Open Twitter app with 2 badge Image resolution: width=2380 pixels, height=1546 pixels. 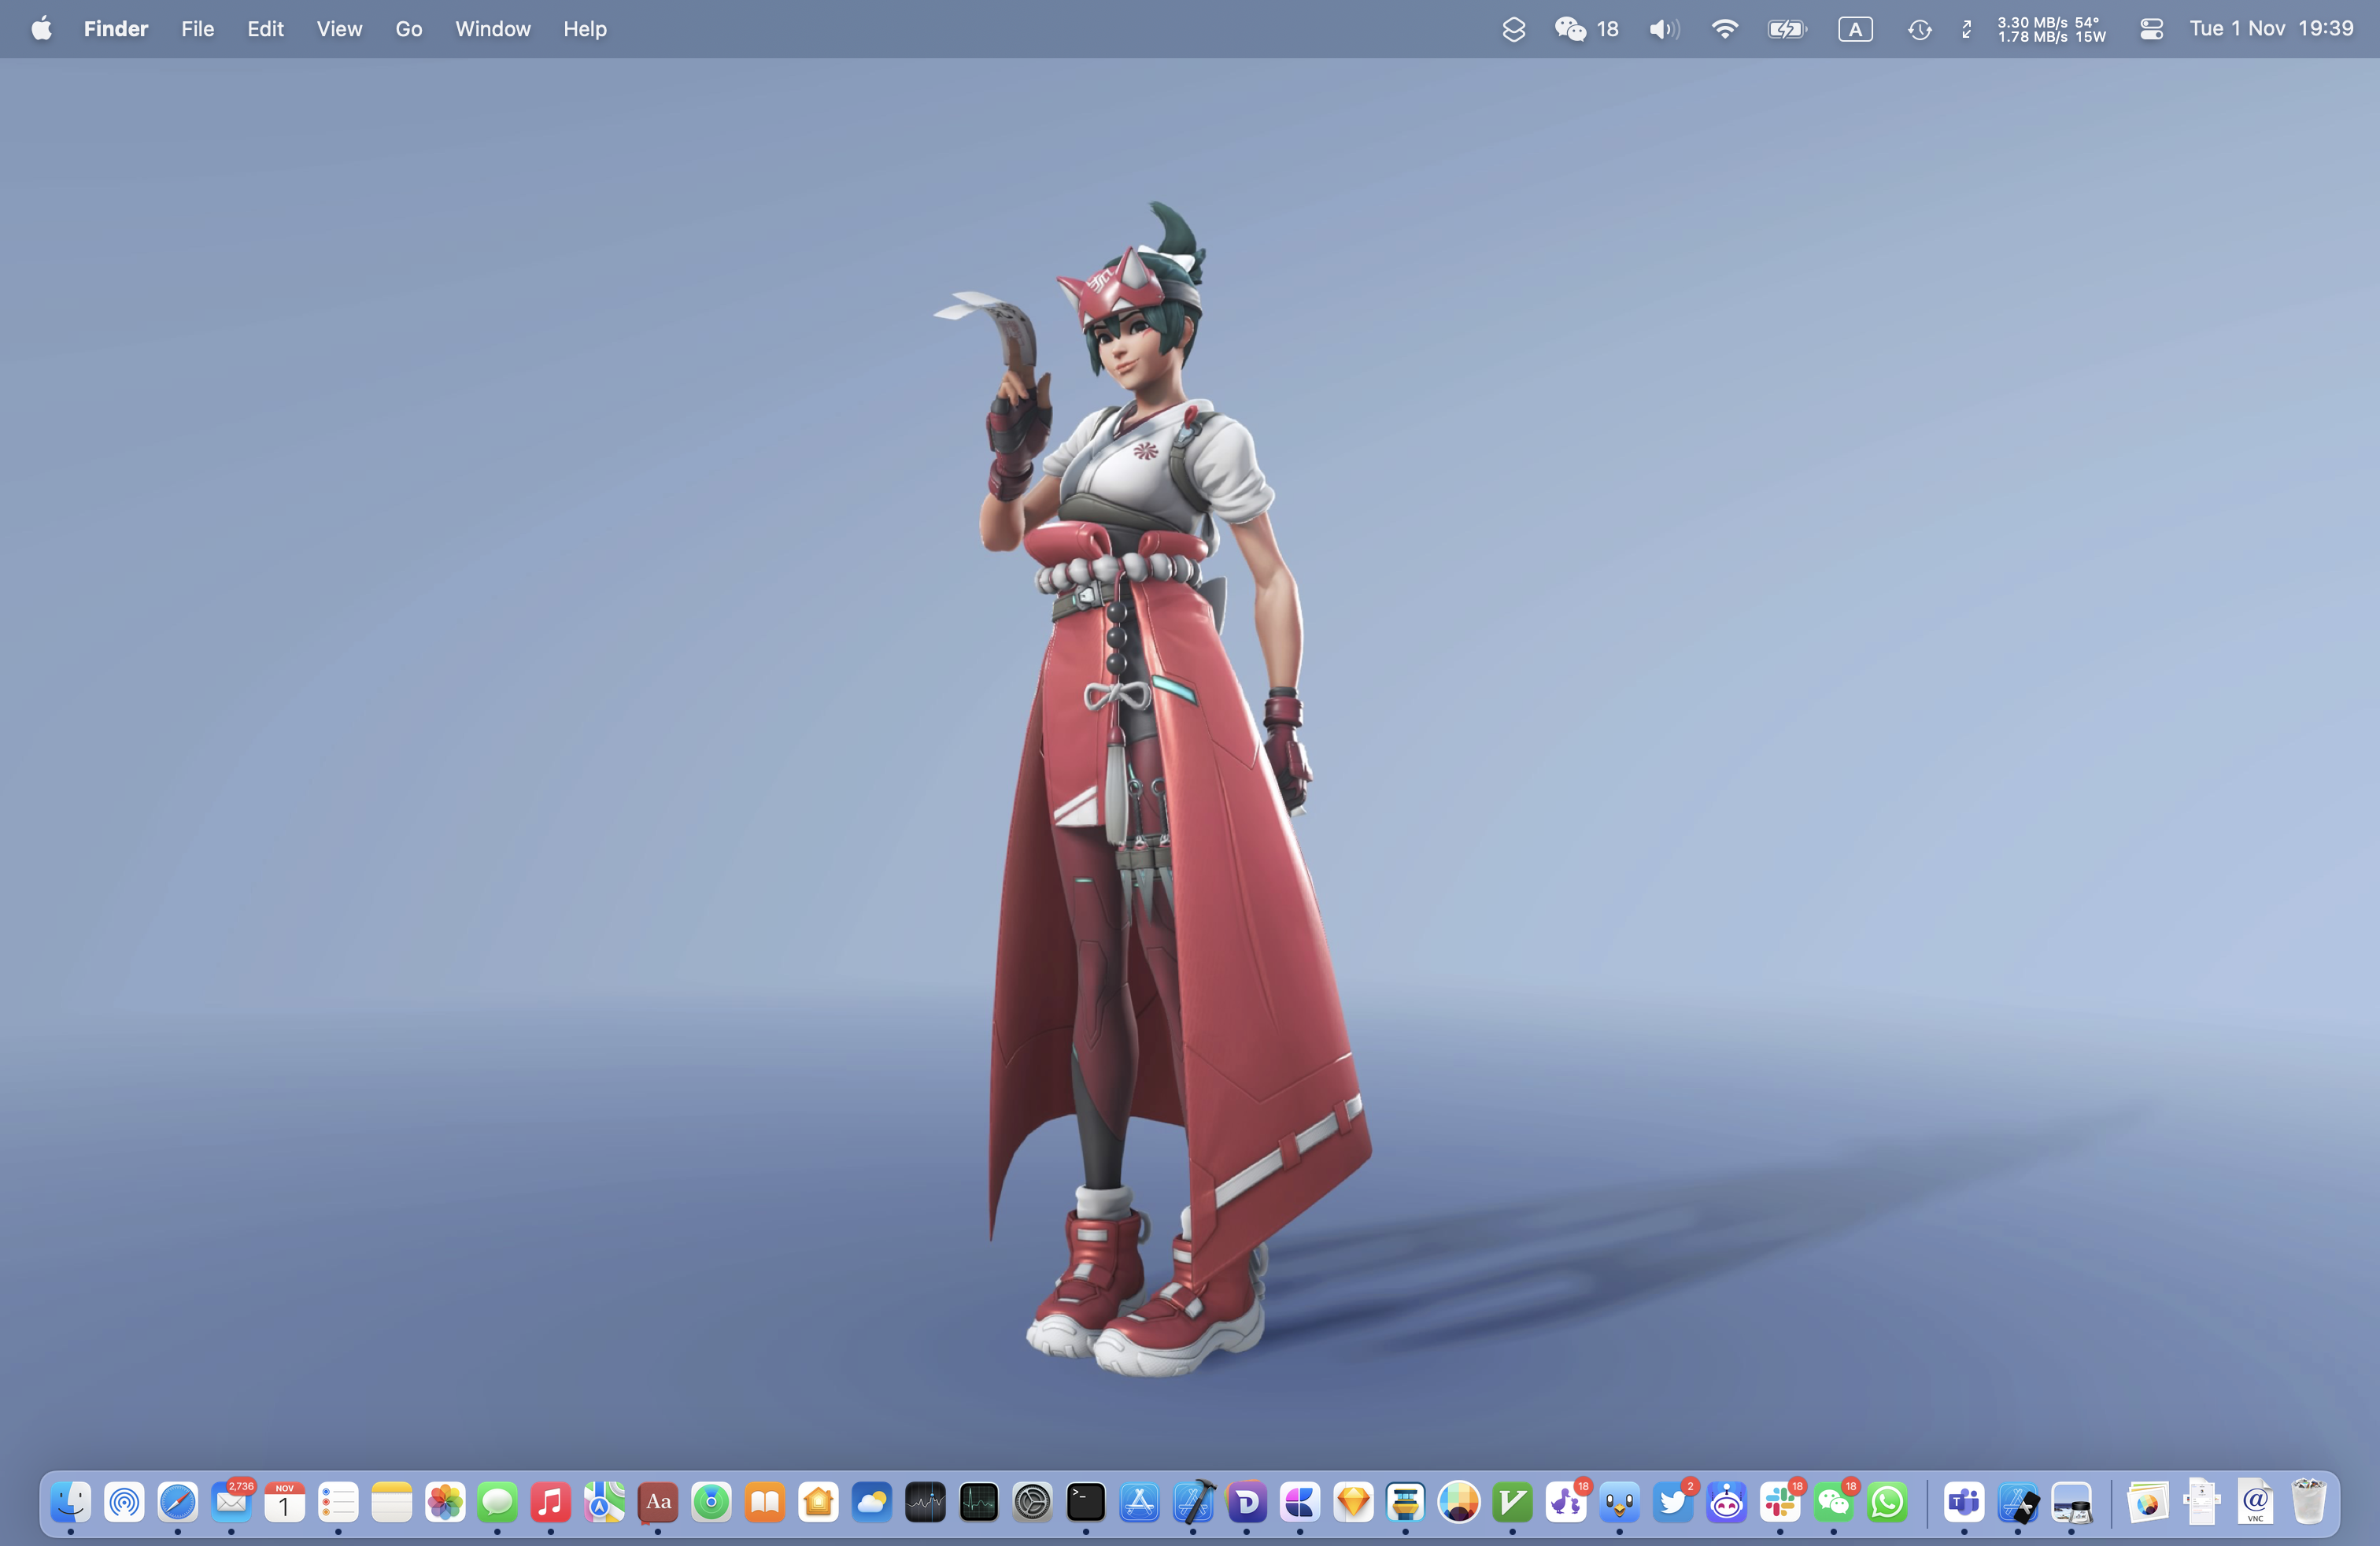[x=1673, y=1502]
